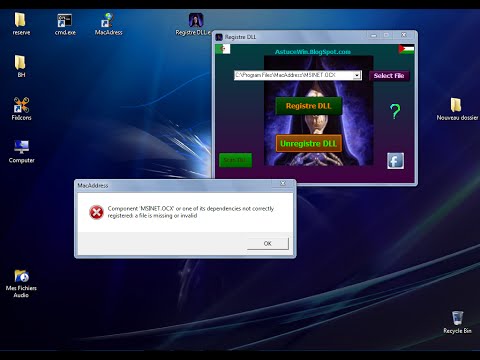
Task: Click the MacAddress dialog title text
Action: tap(93, 186)
